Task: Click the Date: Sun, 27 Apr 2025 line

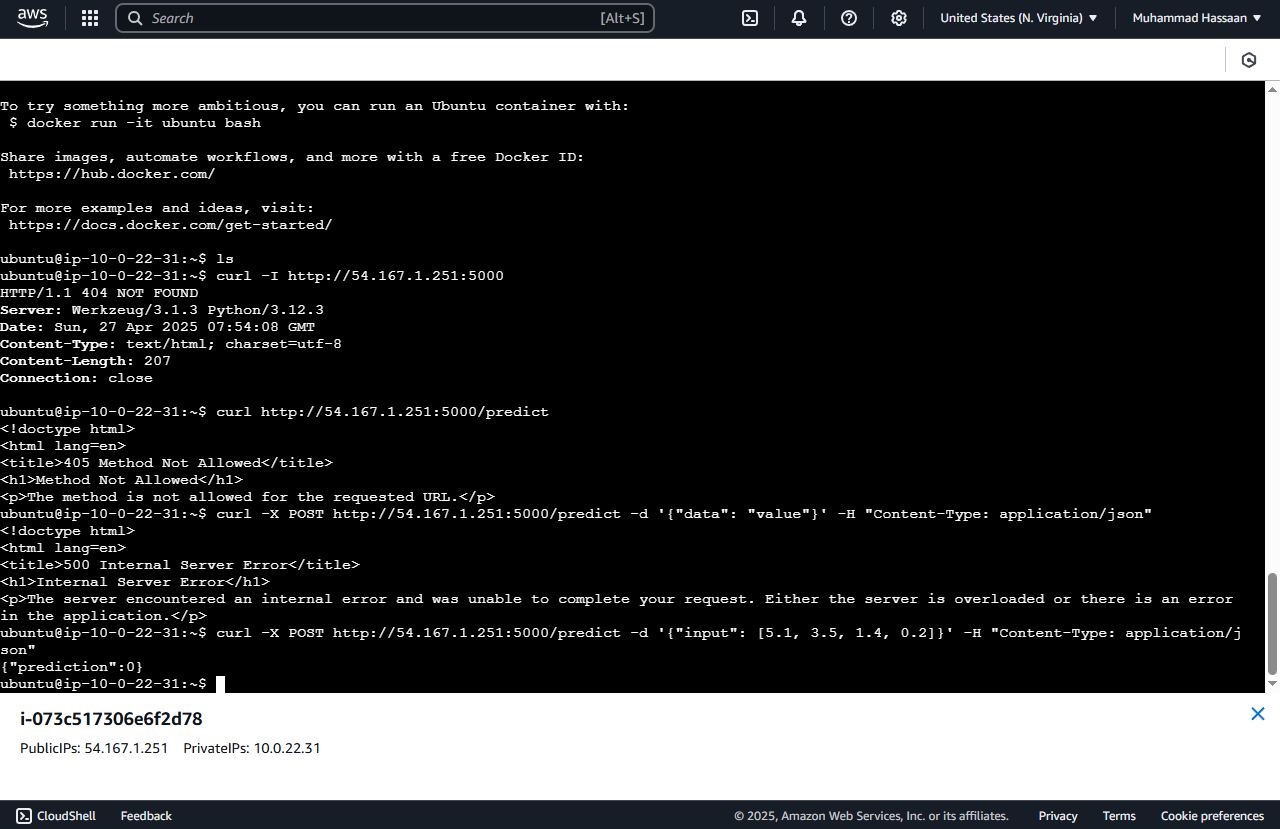Action: [157, 327]
